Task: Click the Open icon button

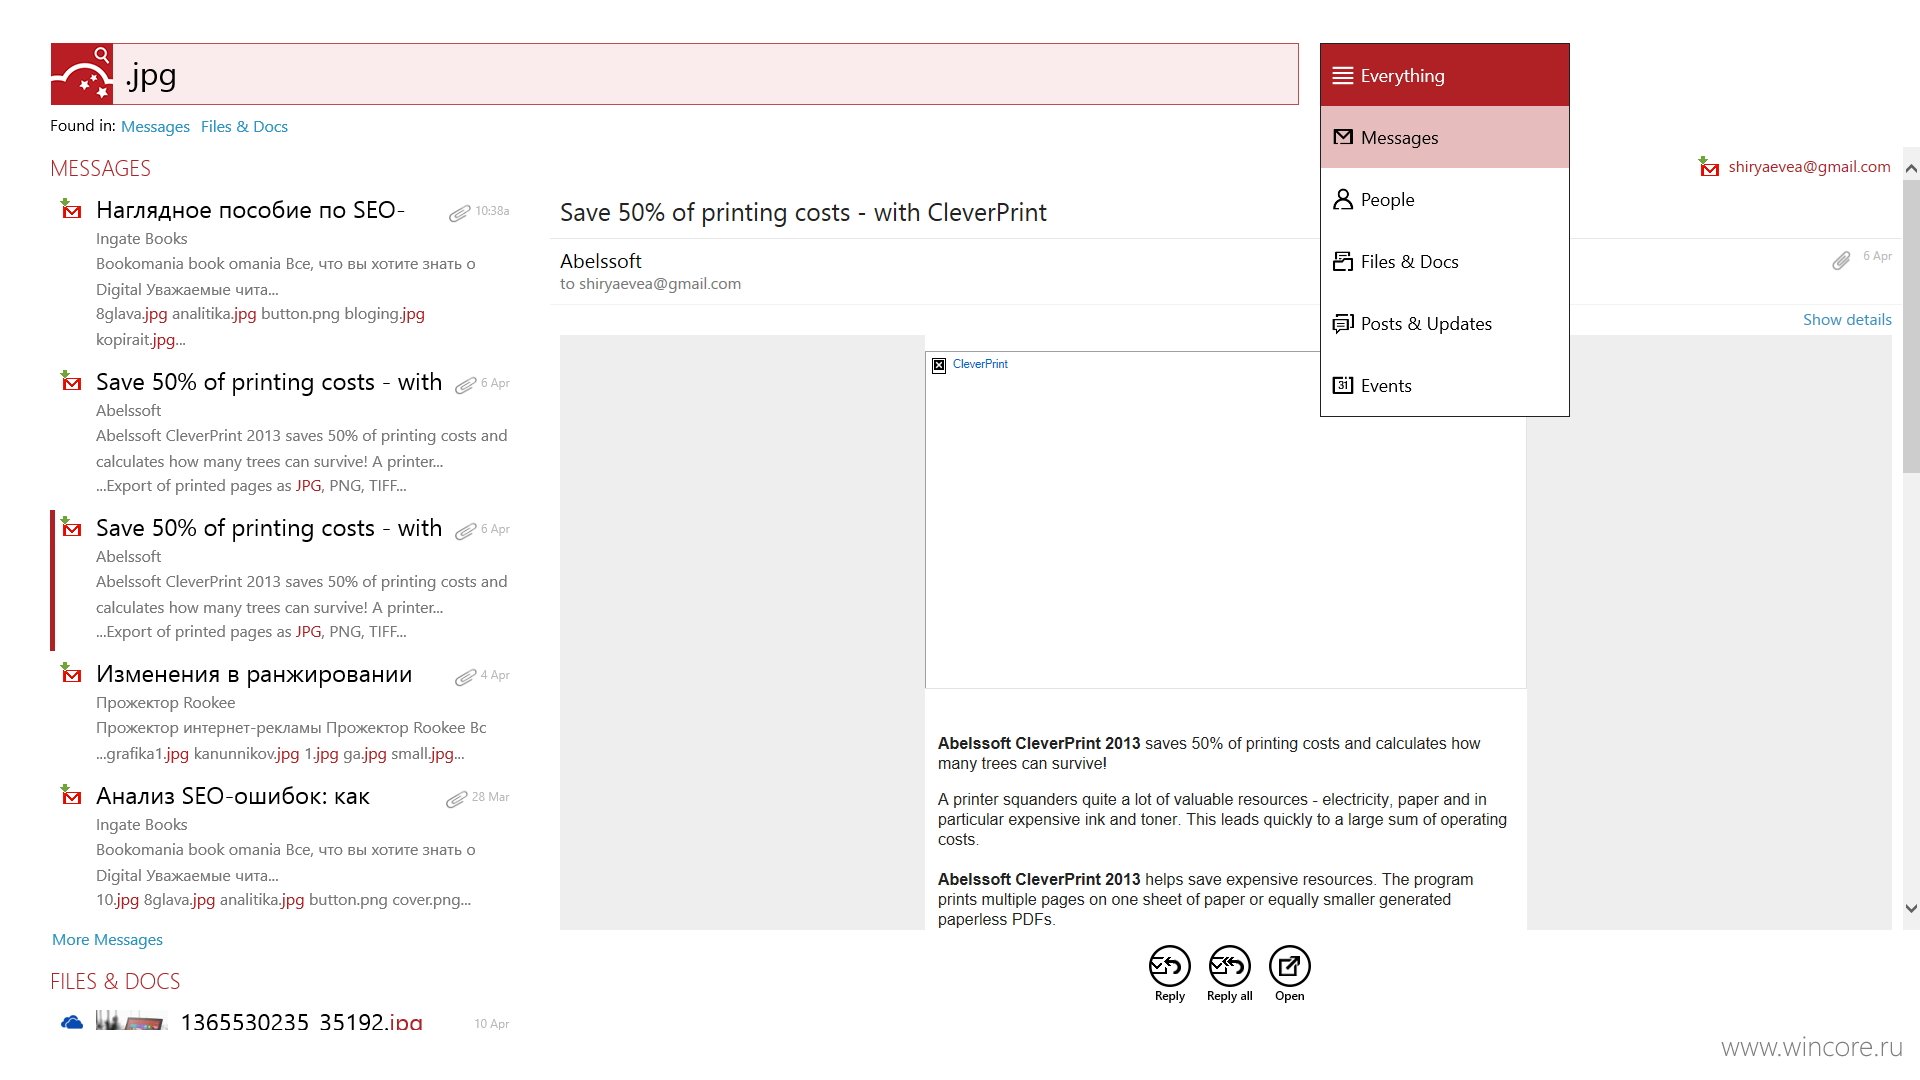Action: 1289,966
